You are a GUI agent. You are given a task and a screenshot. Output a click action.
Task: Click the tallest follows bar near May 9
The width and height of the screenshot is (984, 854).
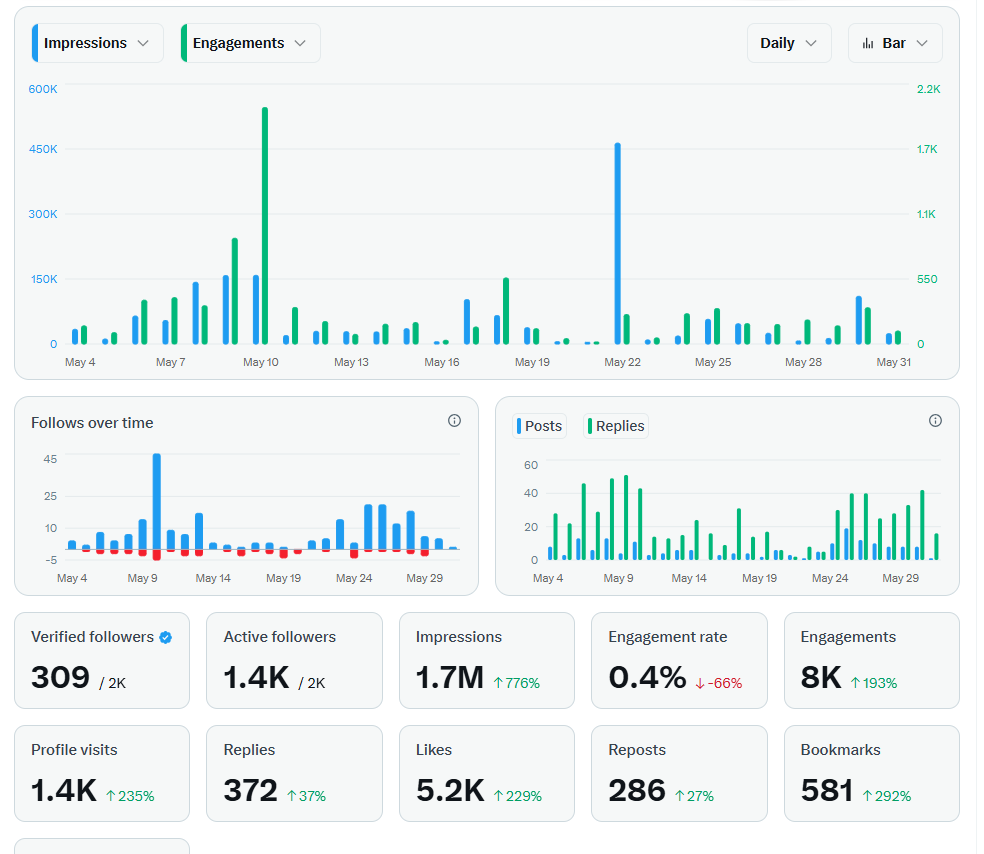pos(157,501)
